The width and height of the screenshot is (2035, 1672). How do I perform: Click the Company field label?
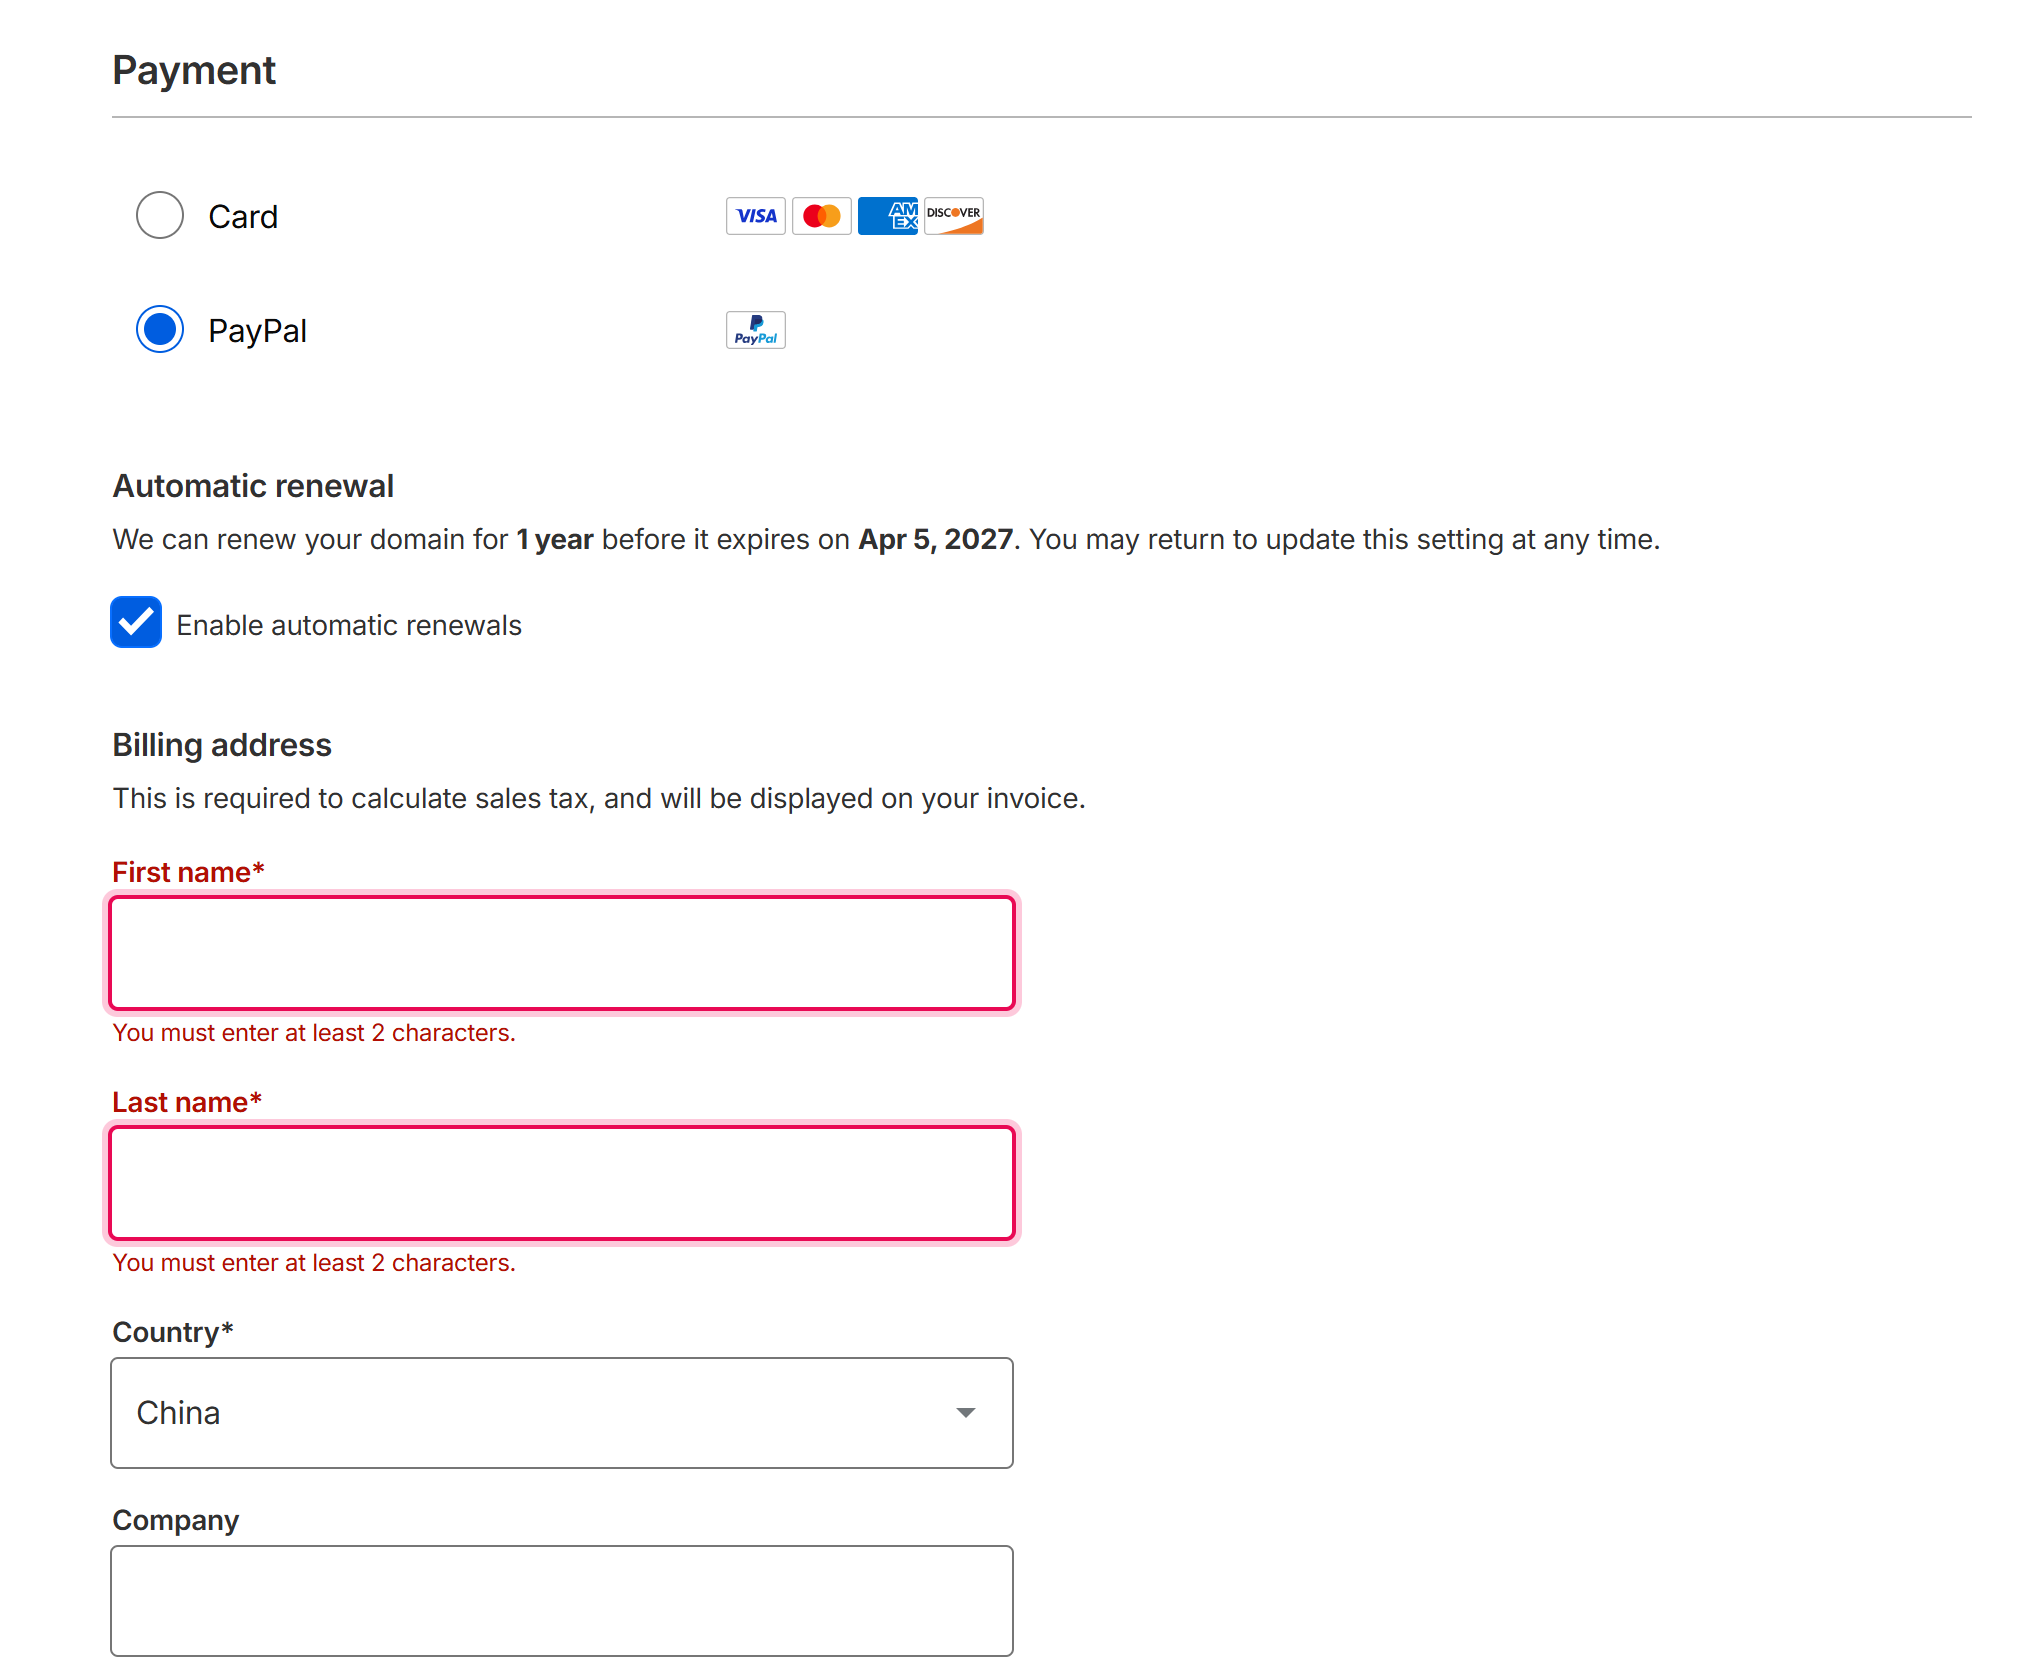(x=175, y=1520)
